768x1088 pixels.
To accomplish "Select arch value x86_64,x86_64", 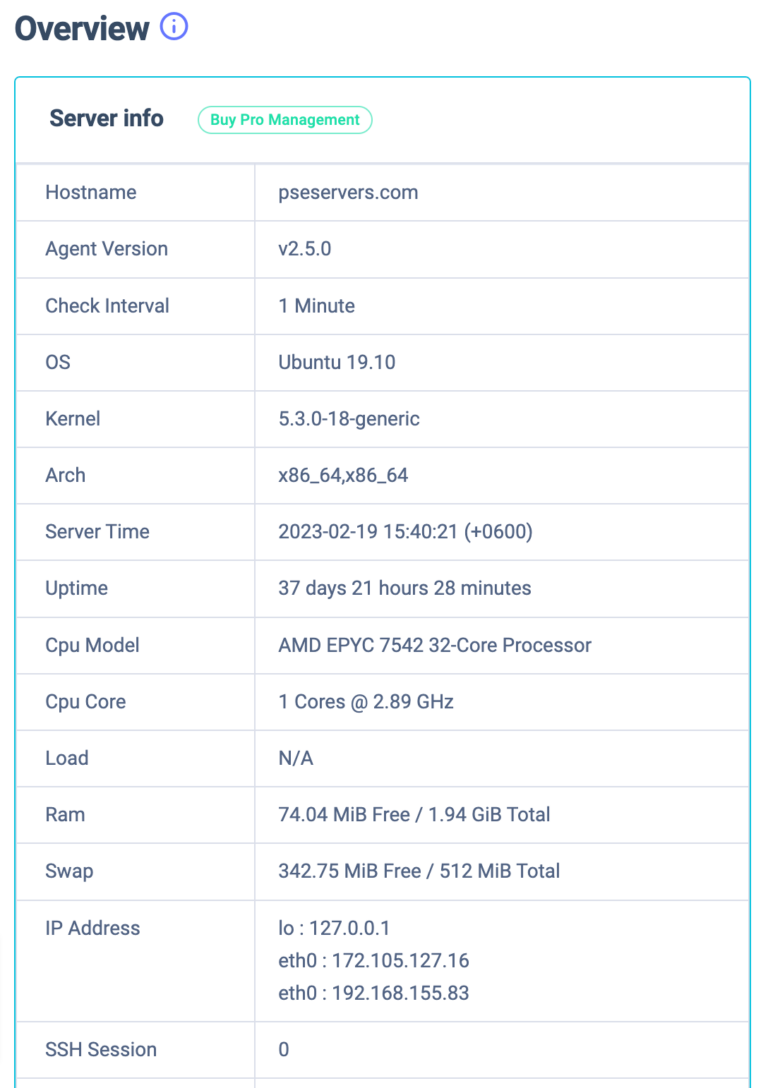I will pyautogui.click(x=343, y=475).
